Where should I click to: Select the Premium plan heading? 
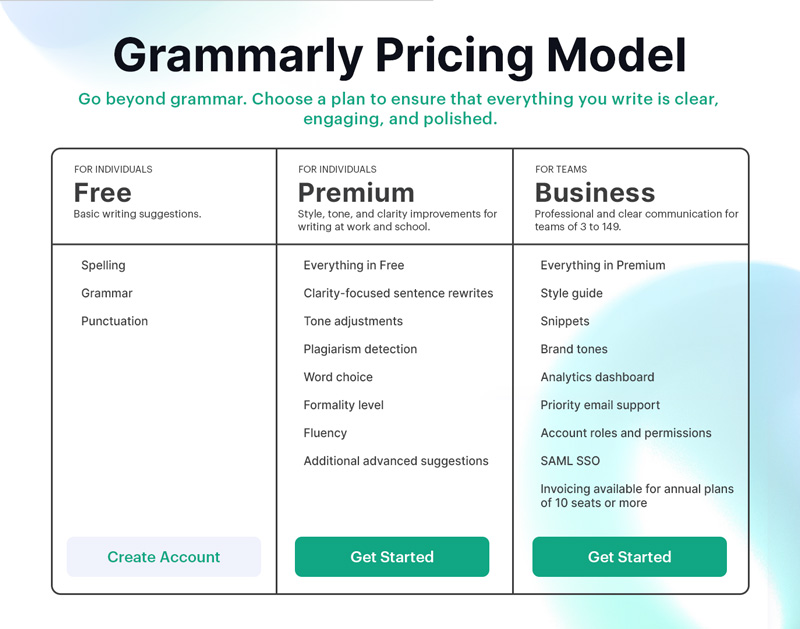(356, 193)
